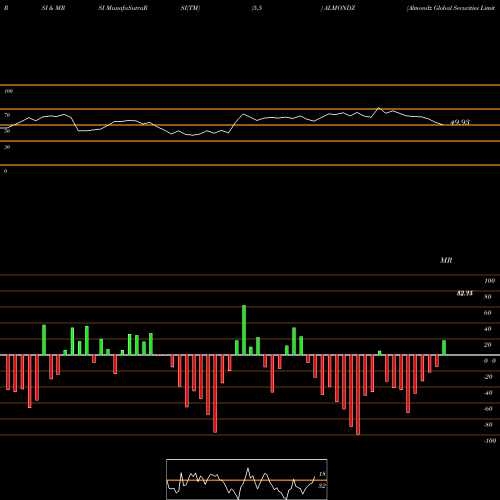The width and height of the screenshot is (500, 500).
Task: Click the 32 label in mini chart
Action: 322,486
